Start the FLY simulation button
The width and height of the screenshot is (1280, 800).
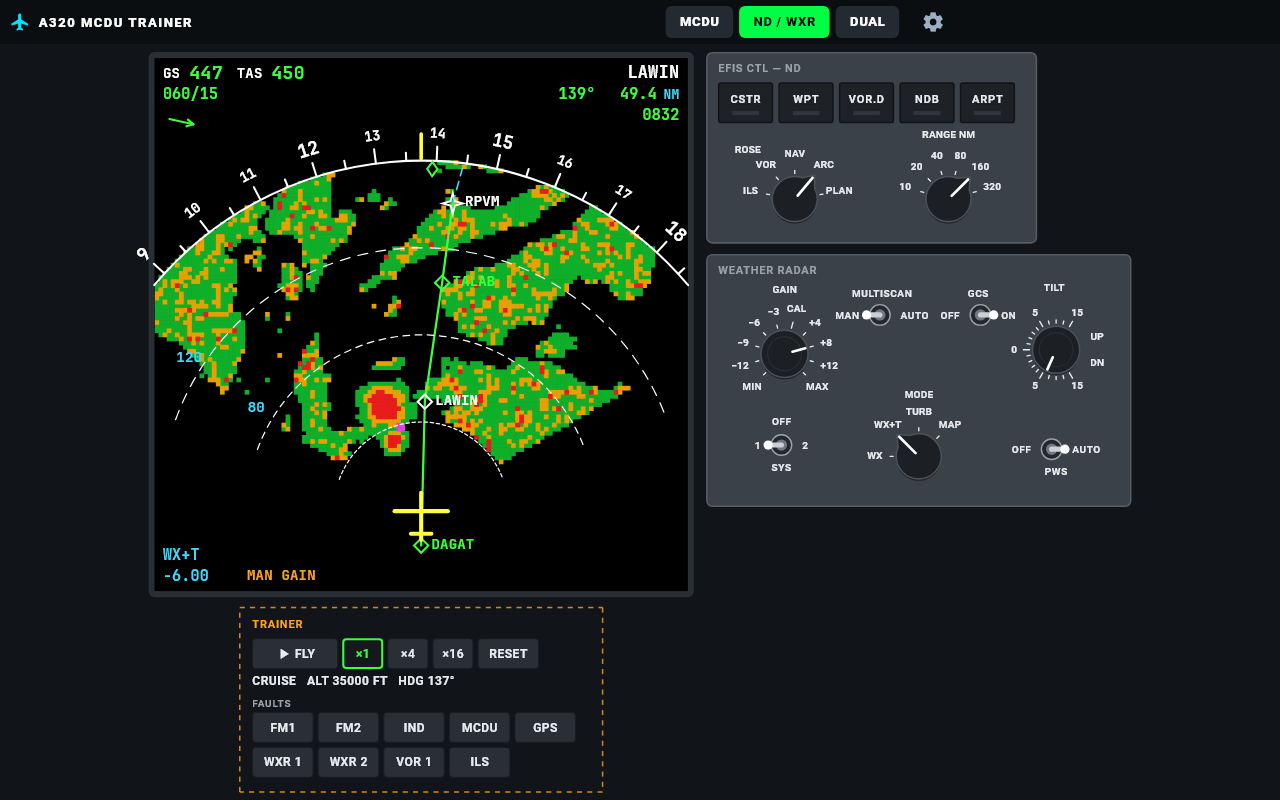(295, 654)
